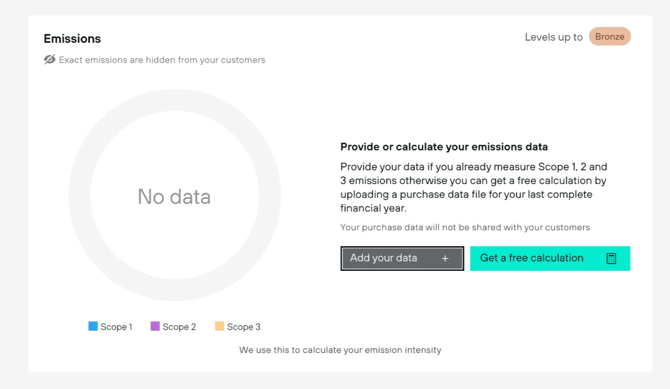Click the exact emissions hidden notice text
This screenshot has width=670, height=389.
point(162,60)
